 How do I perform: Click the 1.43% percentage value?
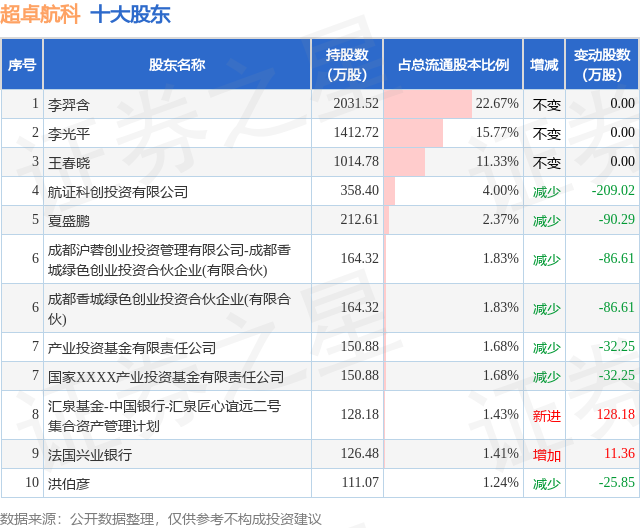pos(500,414)
